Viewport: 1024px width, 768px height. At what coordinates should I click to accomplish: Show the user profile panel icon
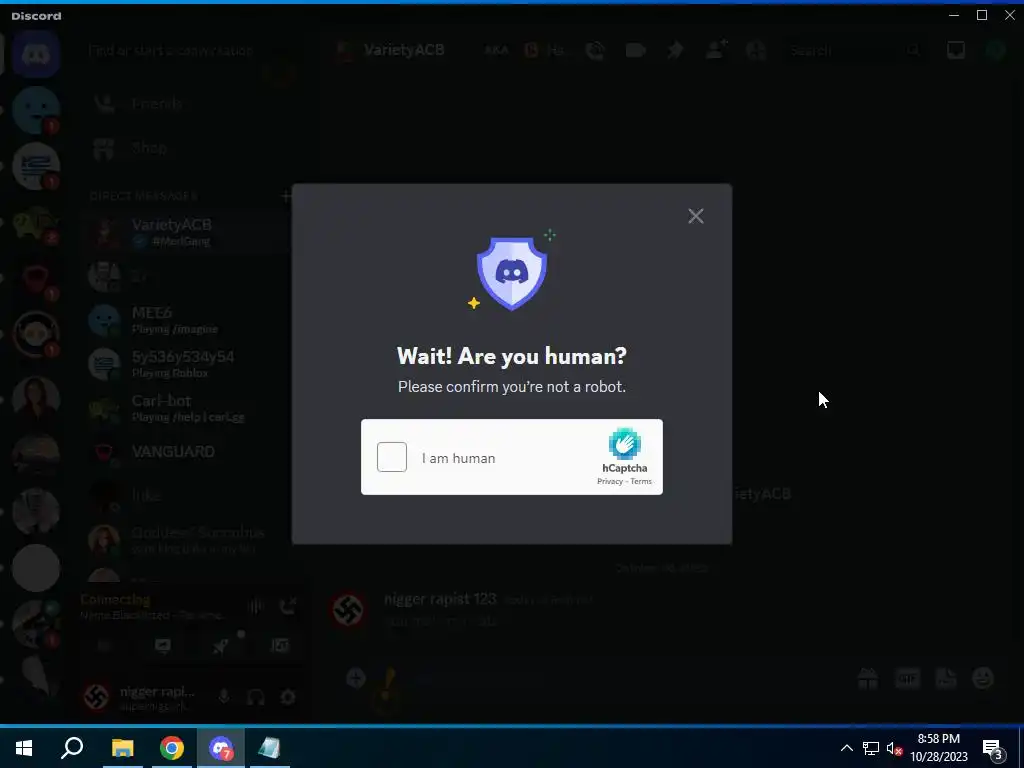[x=756, y=50]
